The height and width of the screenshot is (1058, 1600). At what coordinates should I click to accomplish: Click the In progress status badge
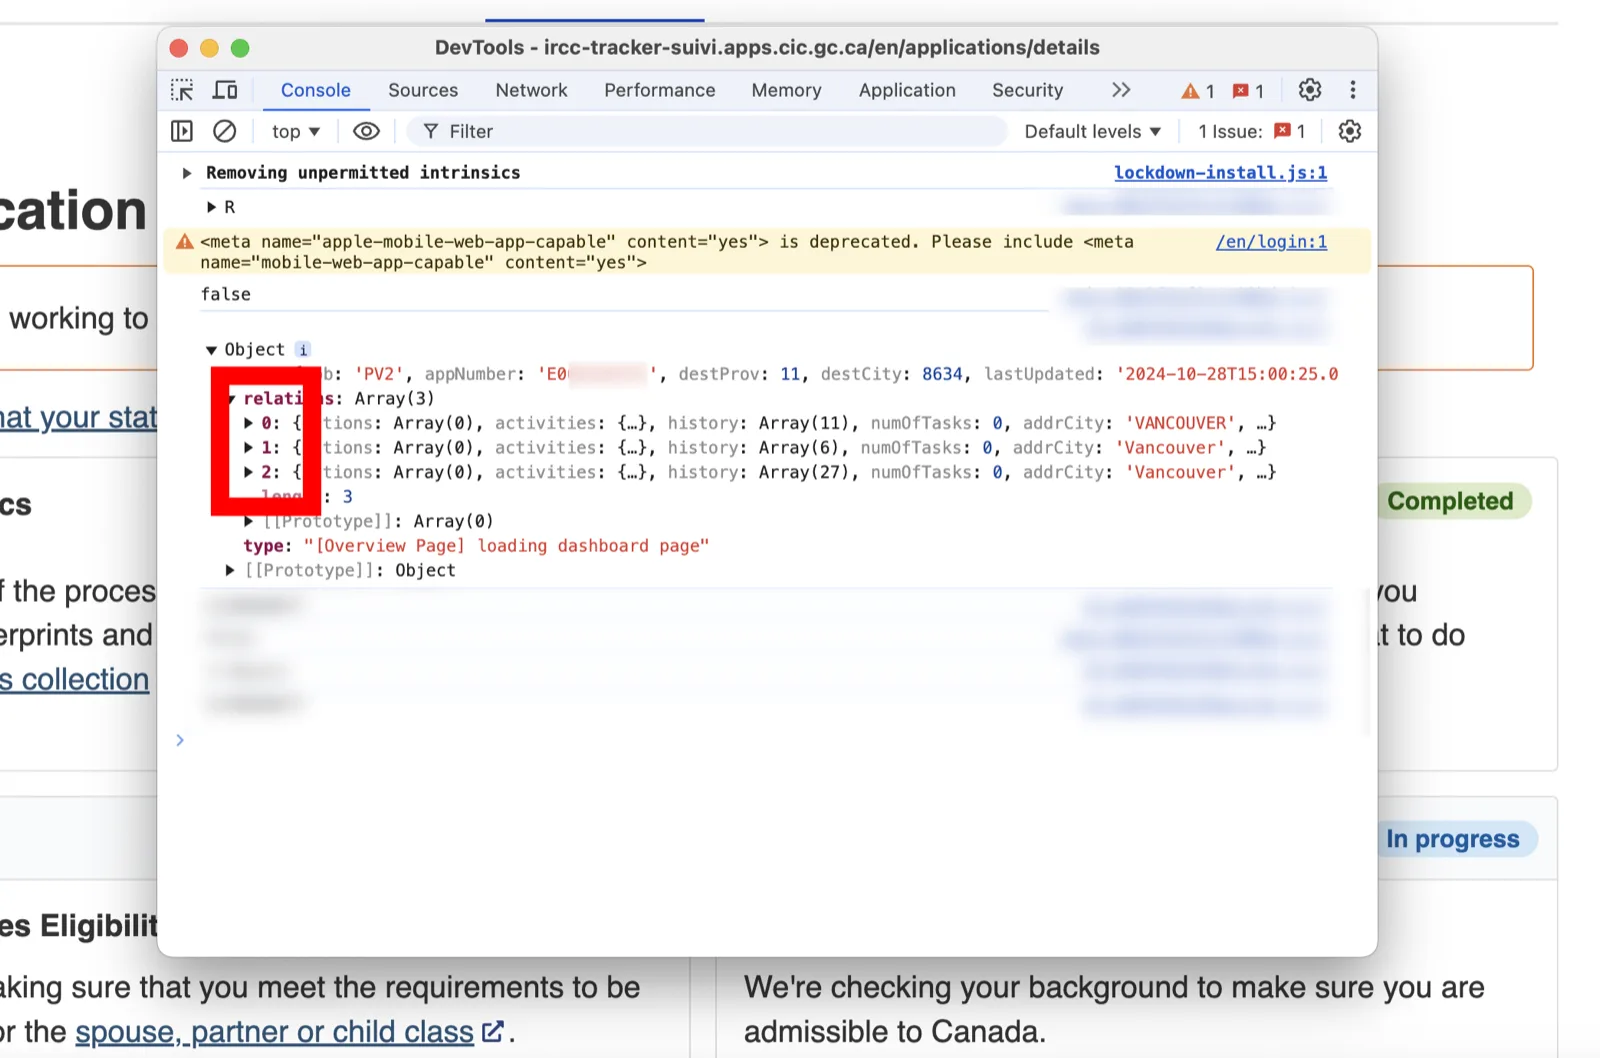click(x=1452, y=839)
